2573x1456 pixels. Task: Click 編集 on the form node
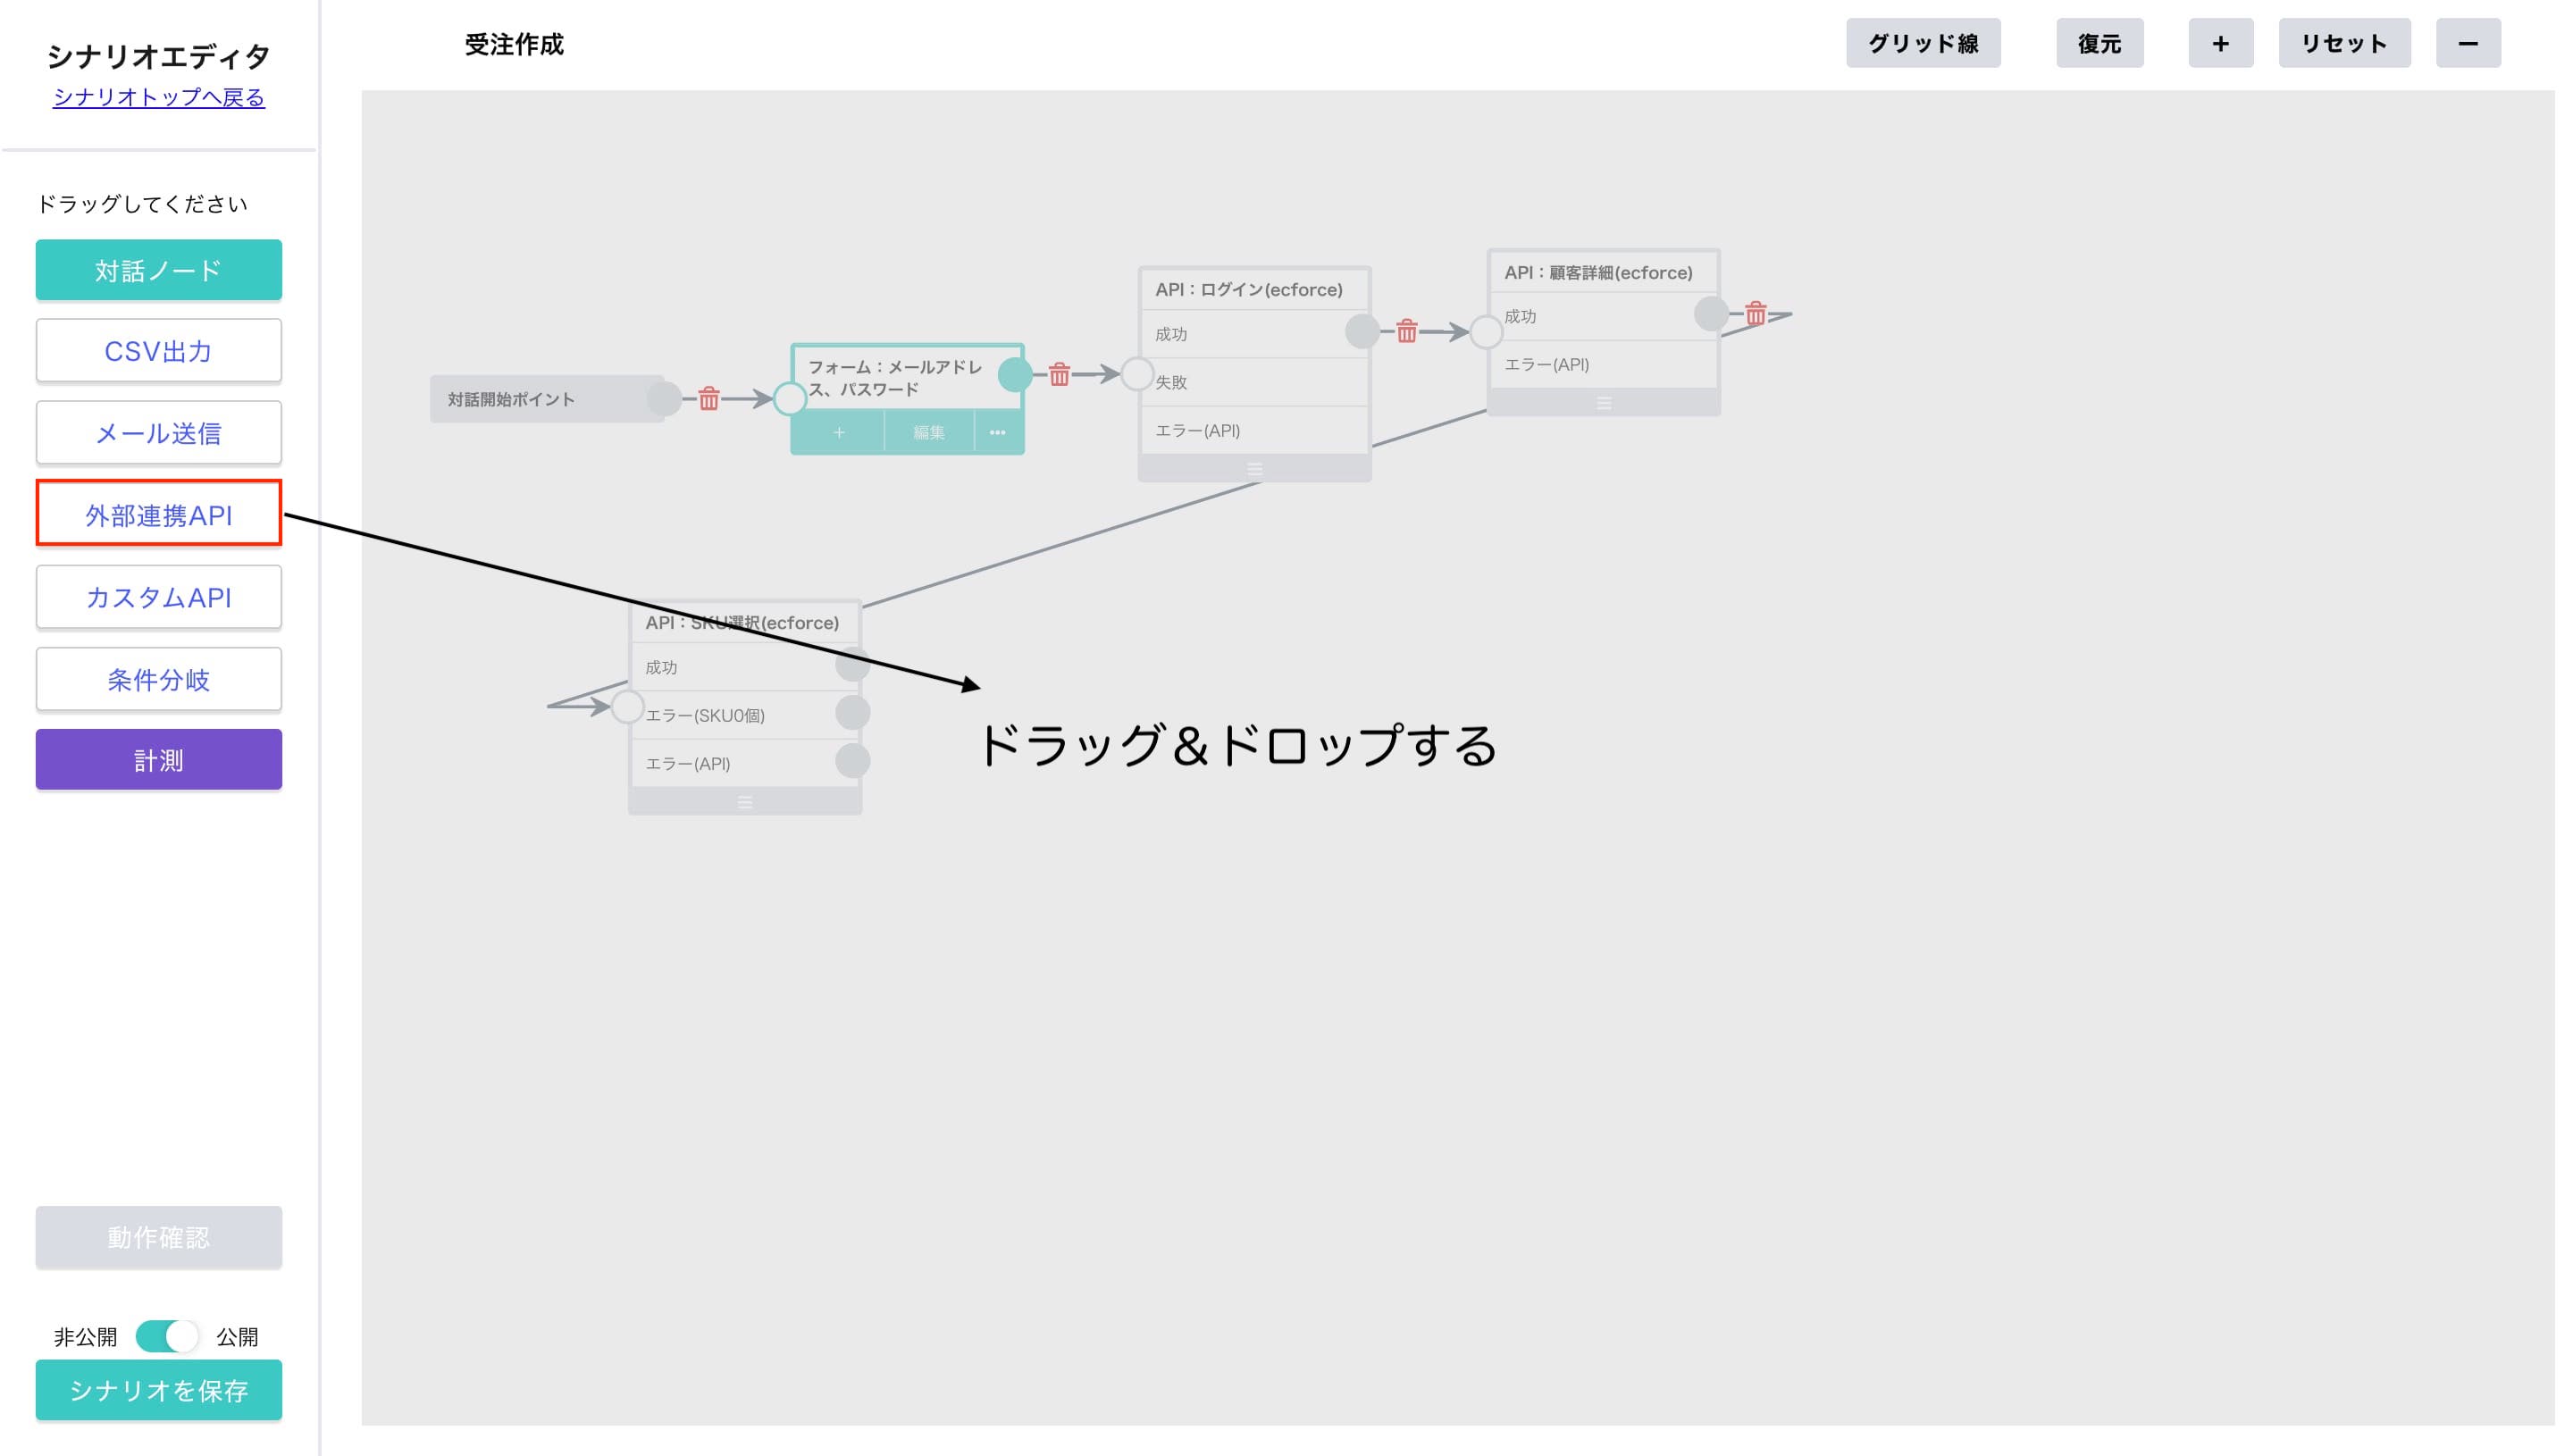929,432
